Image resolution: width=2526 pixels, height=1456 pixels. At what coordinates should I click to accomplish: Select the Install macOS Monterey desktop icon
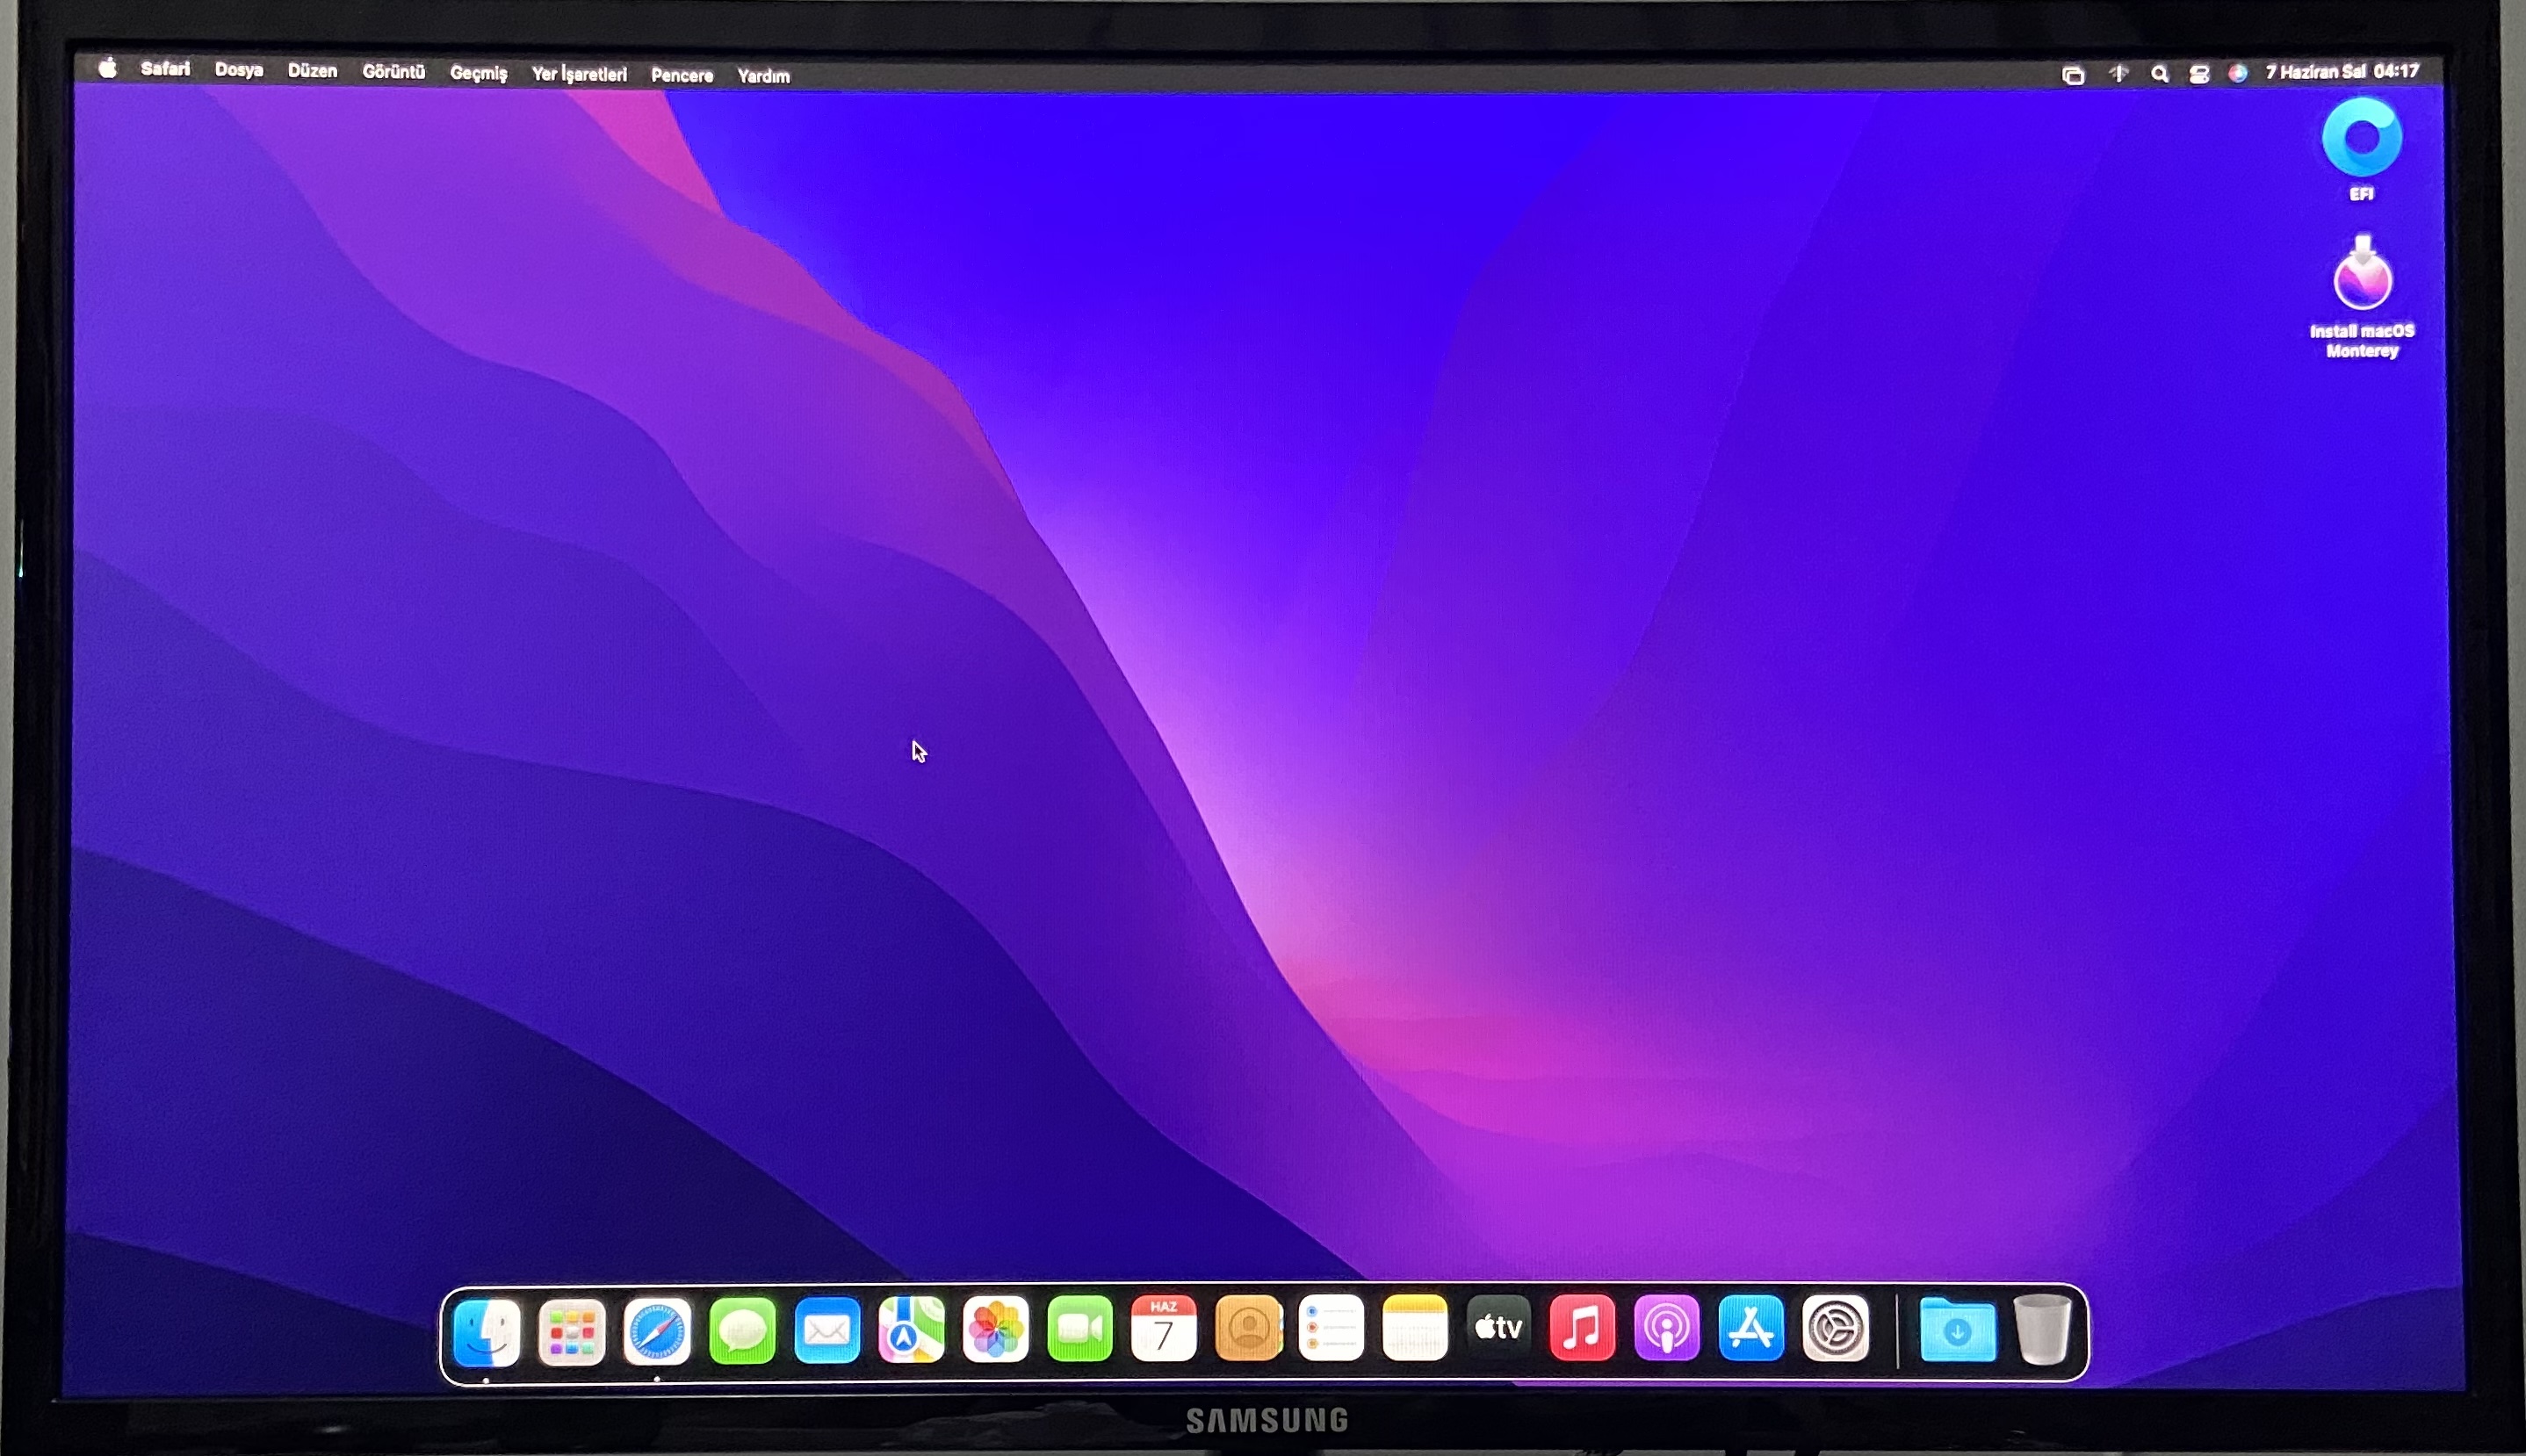[2362, 275]
